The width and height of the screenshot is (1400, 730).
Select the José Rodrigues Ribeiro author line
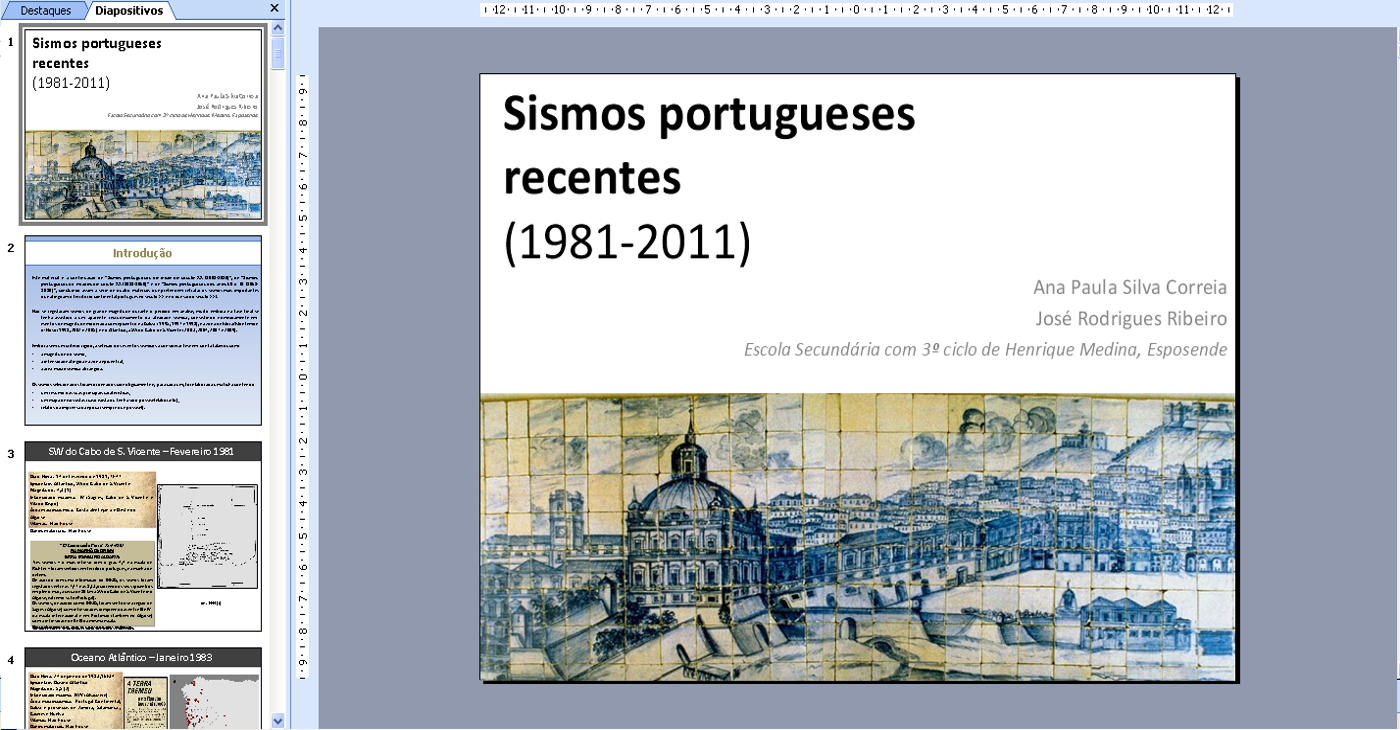coord(1131,319)
